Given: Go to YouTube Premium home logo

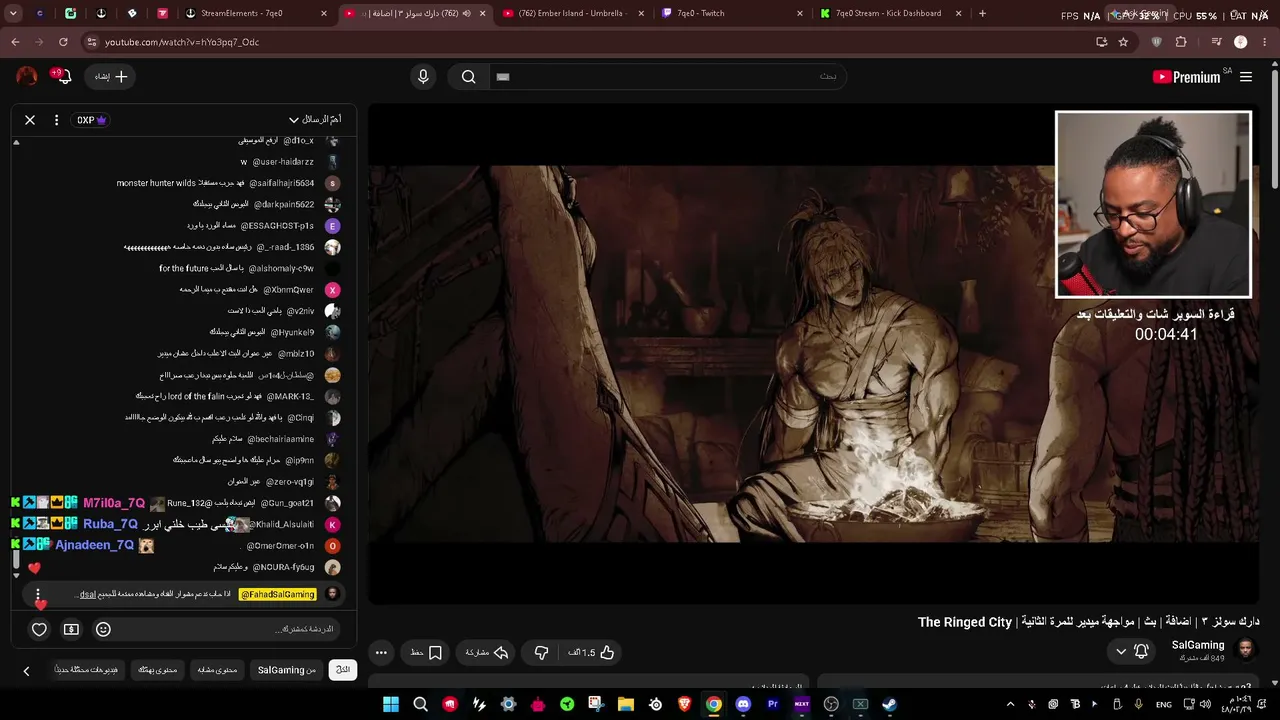Looking at the screenshot, I should (x=1186, y=77).
